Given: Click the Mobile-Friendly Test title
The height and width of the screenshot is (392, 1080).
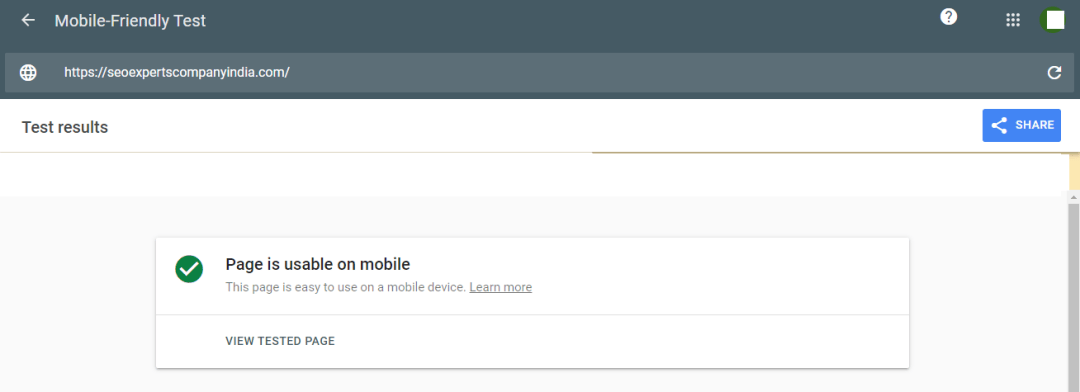Looking at the screenshot, I should coord(130,21).
